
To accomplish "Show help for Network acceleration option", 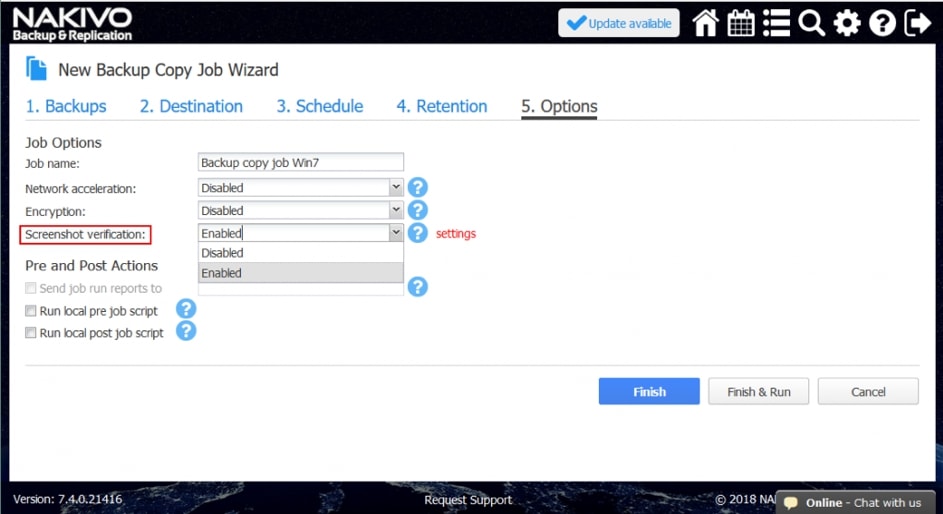I will 417,187.
